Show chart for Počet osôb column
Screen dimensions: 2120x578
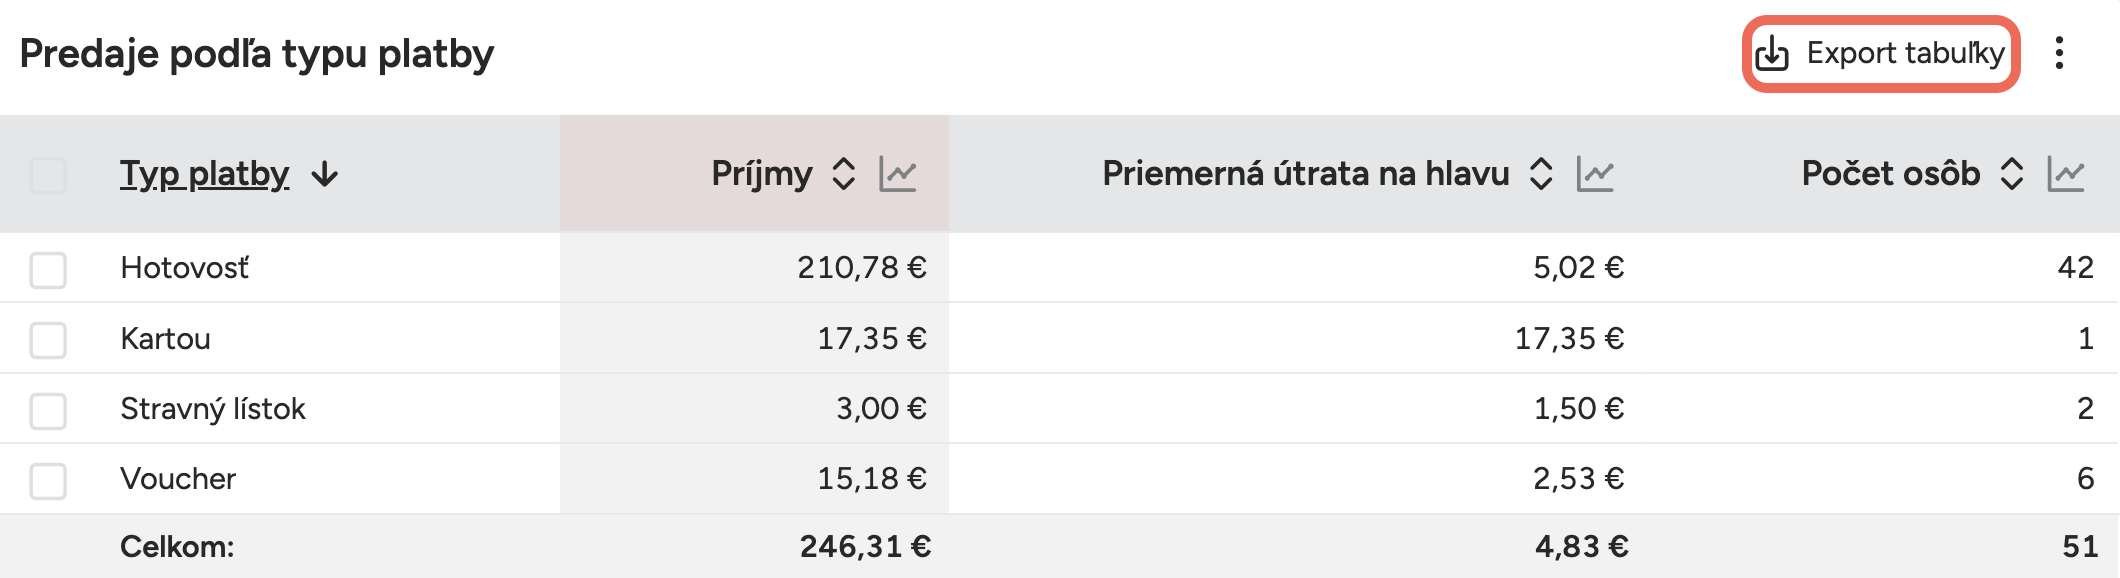pos(2066,174)
